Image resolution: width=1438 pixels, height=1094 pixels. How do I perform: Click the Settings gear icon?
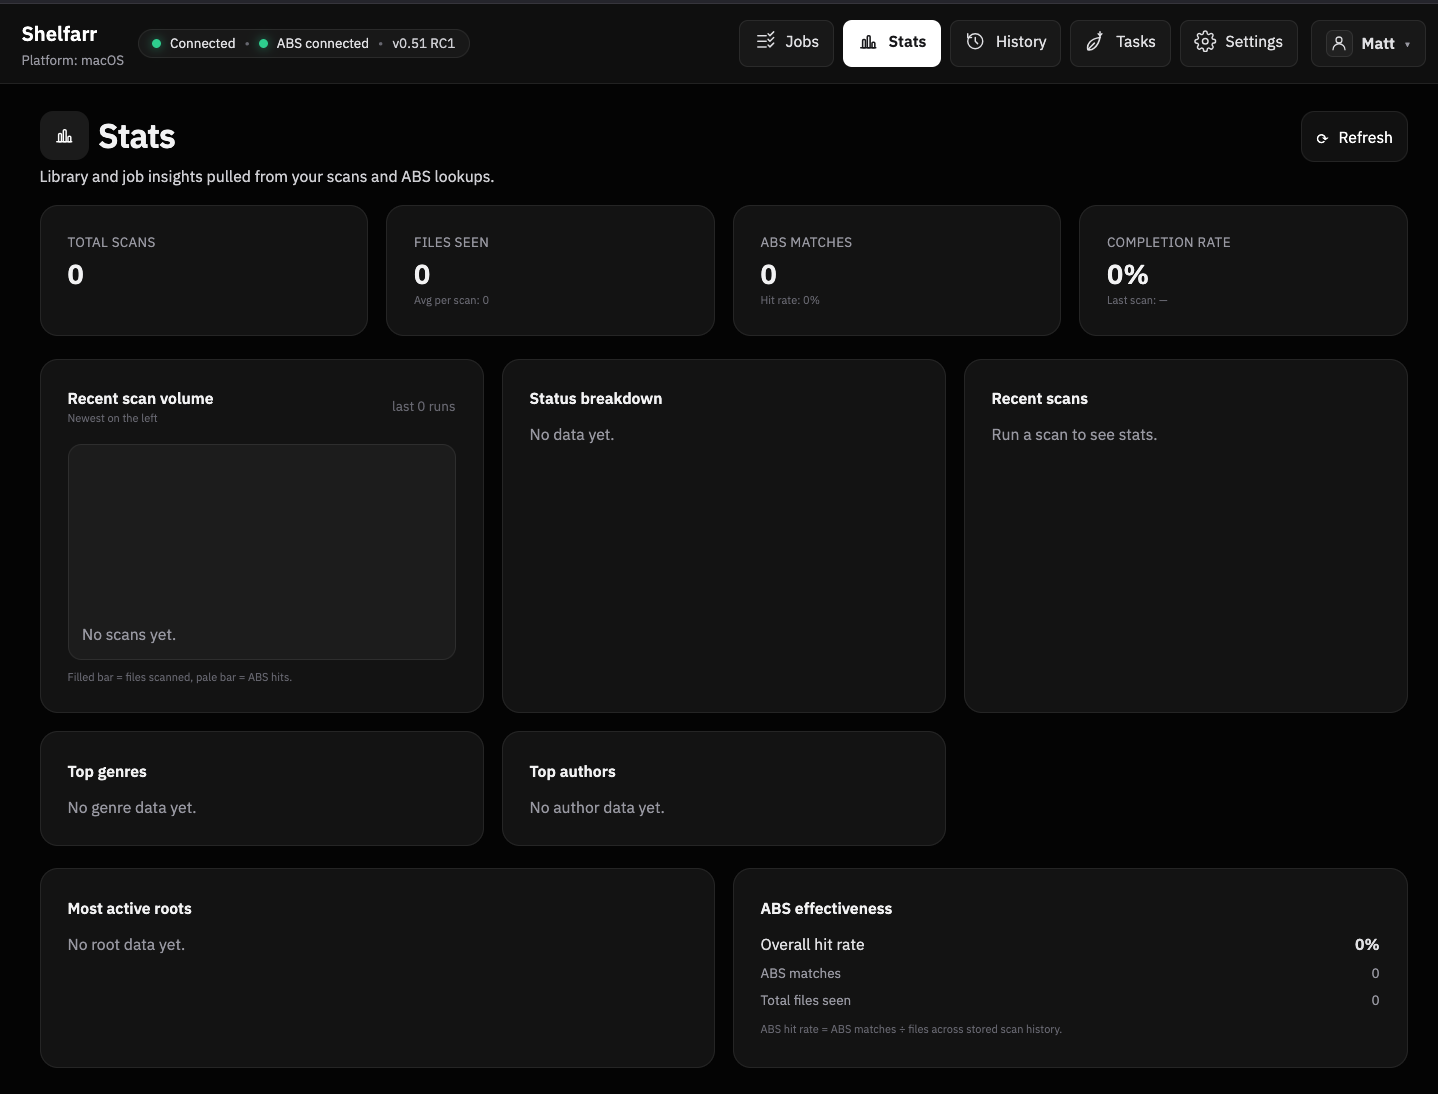(1204, 42)
